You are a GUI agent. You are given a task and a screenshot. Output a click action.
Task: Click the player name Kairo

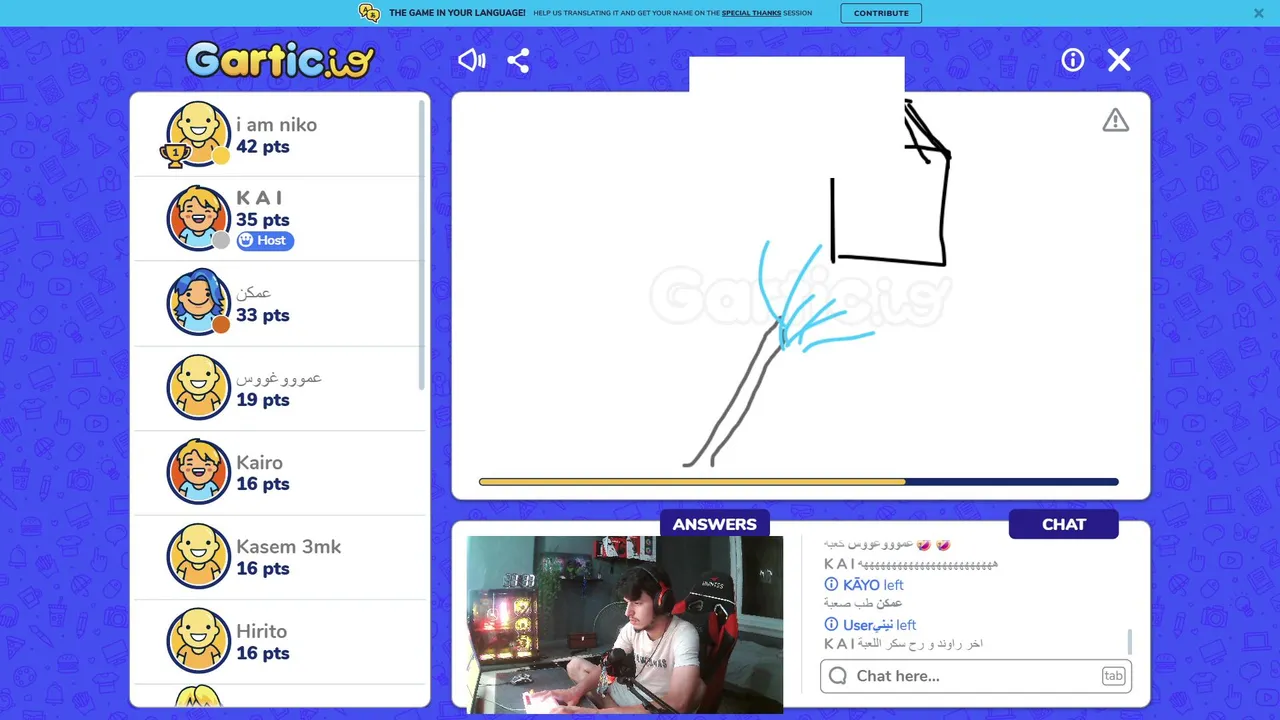click(259, 462)
